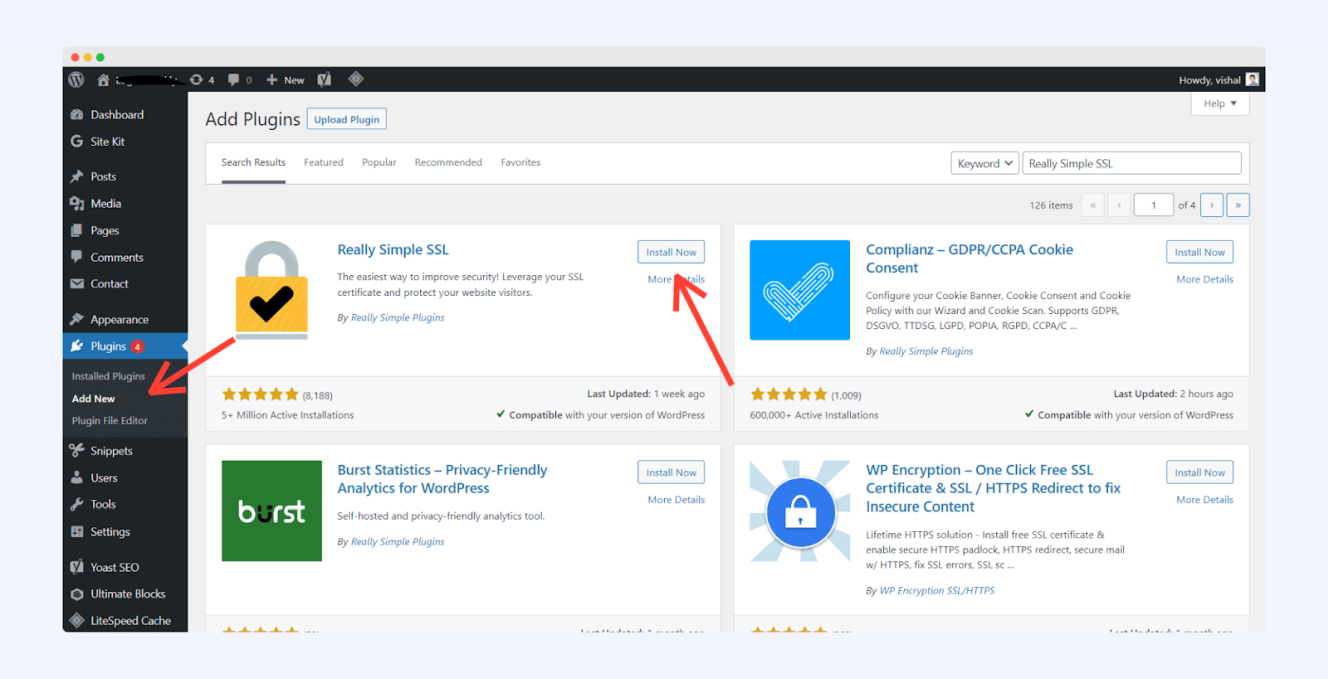View More Details for Burst Statistics
The width and height of the screenshot is (1328, 679).
676,499
